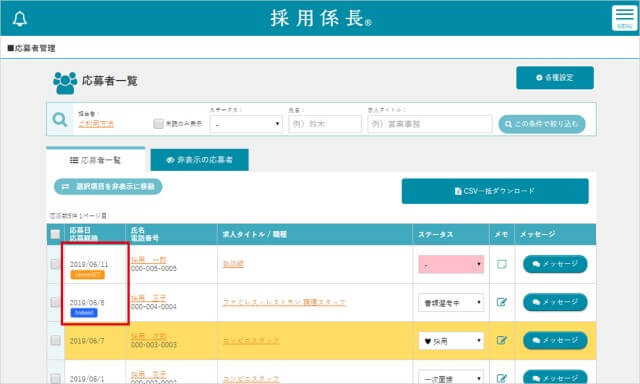Open the empty memo icon in the 2019/06/11 row
Screen dimensions: 640x384
pyautogui.click(x=502, y=264)
